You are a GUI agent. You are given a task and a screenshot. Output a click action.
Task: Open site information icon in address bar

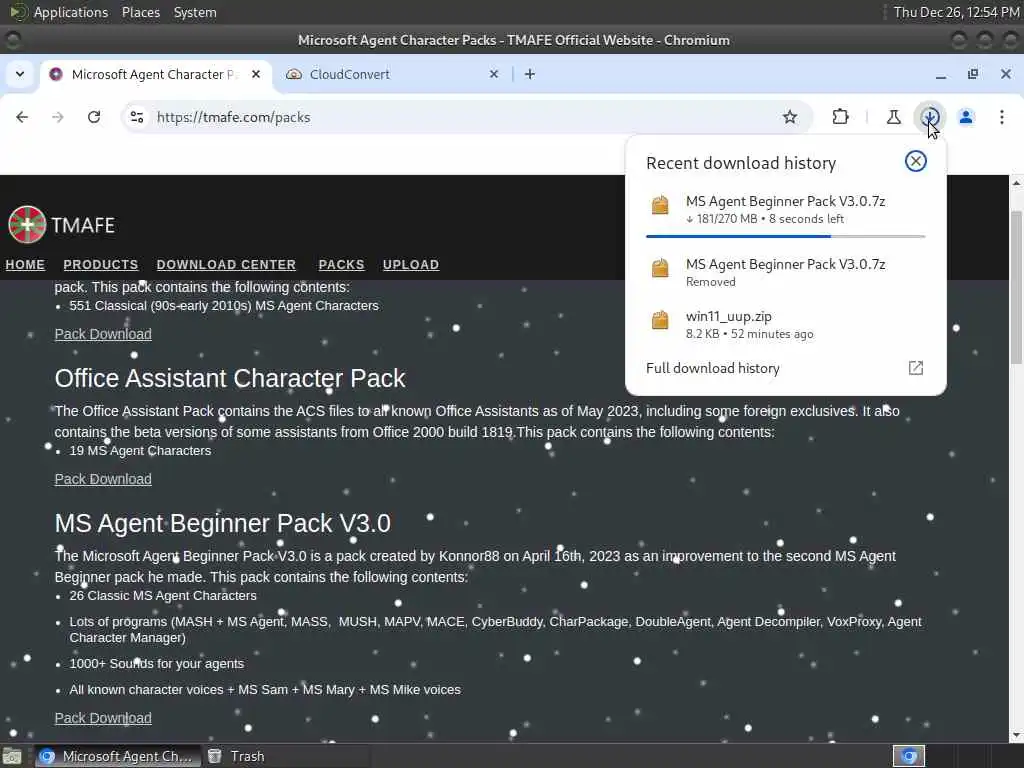pyautogui.click(x=137, y=117)
